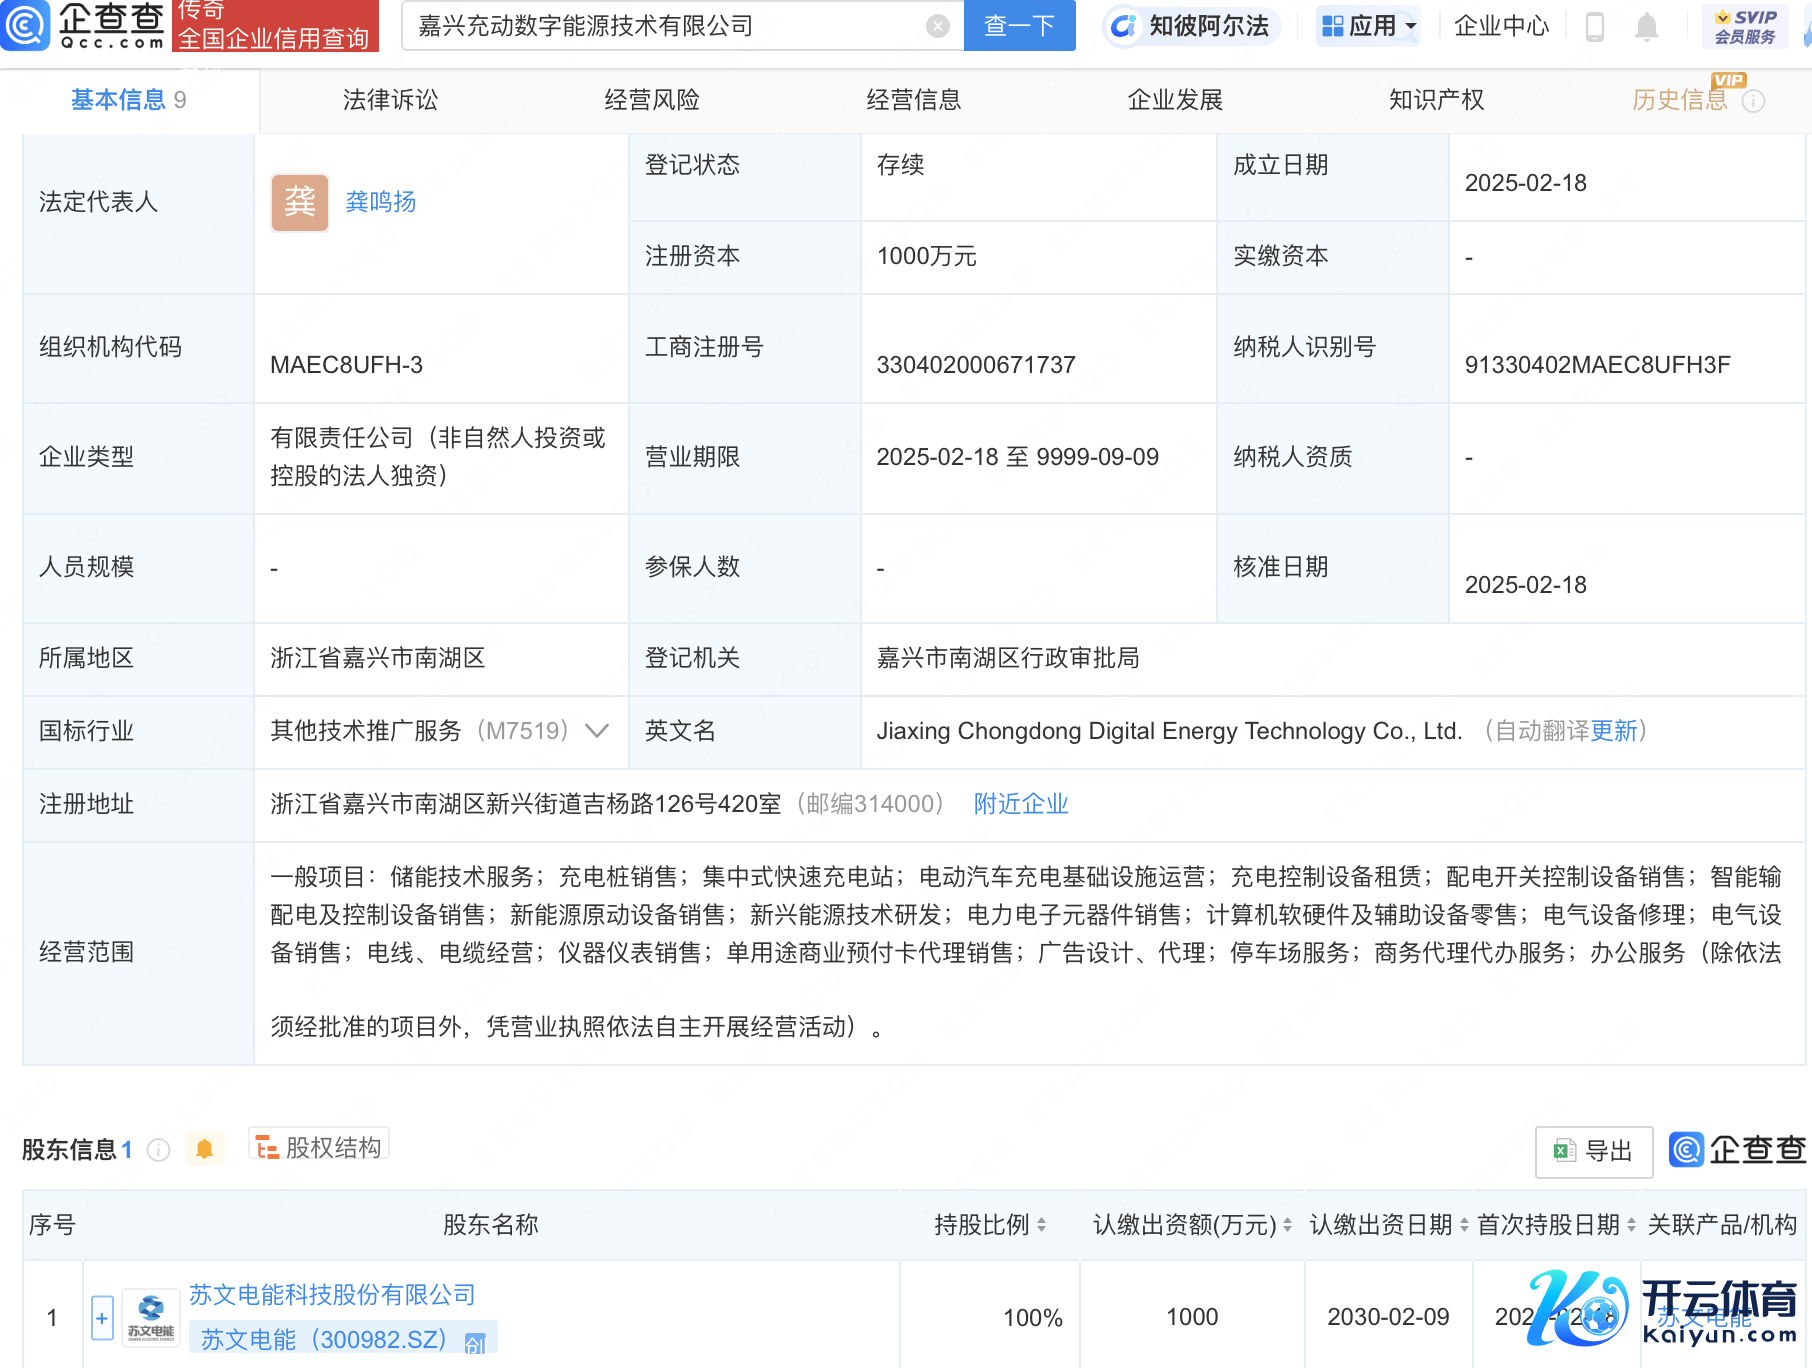Click the info icon beside 历史信息
This screenshot has width=1812, height=1368.
pyautogui.click(x=1754, y=101)
